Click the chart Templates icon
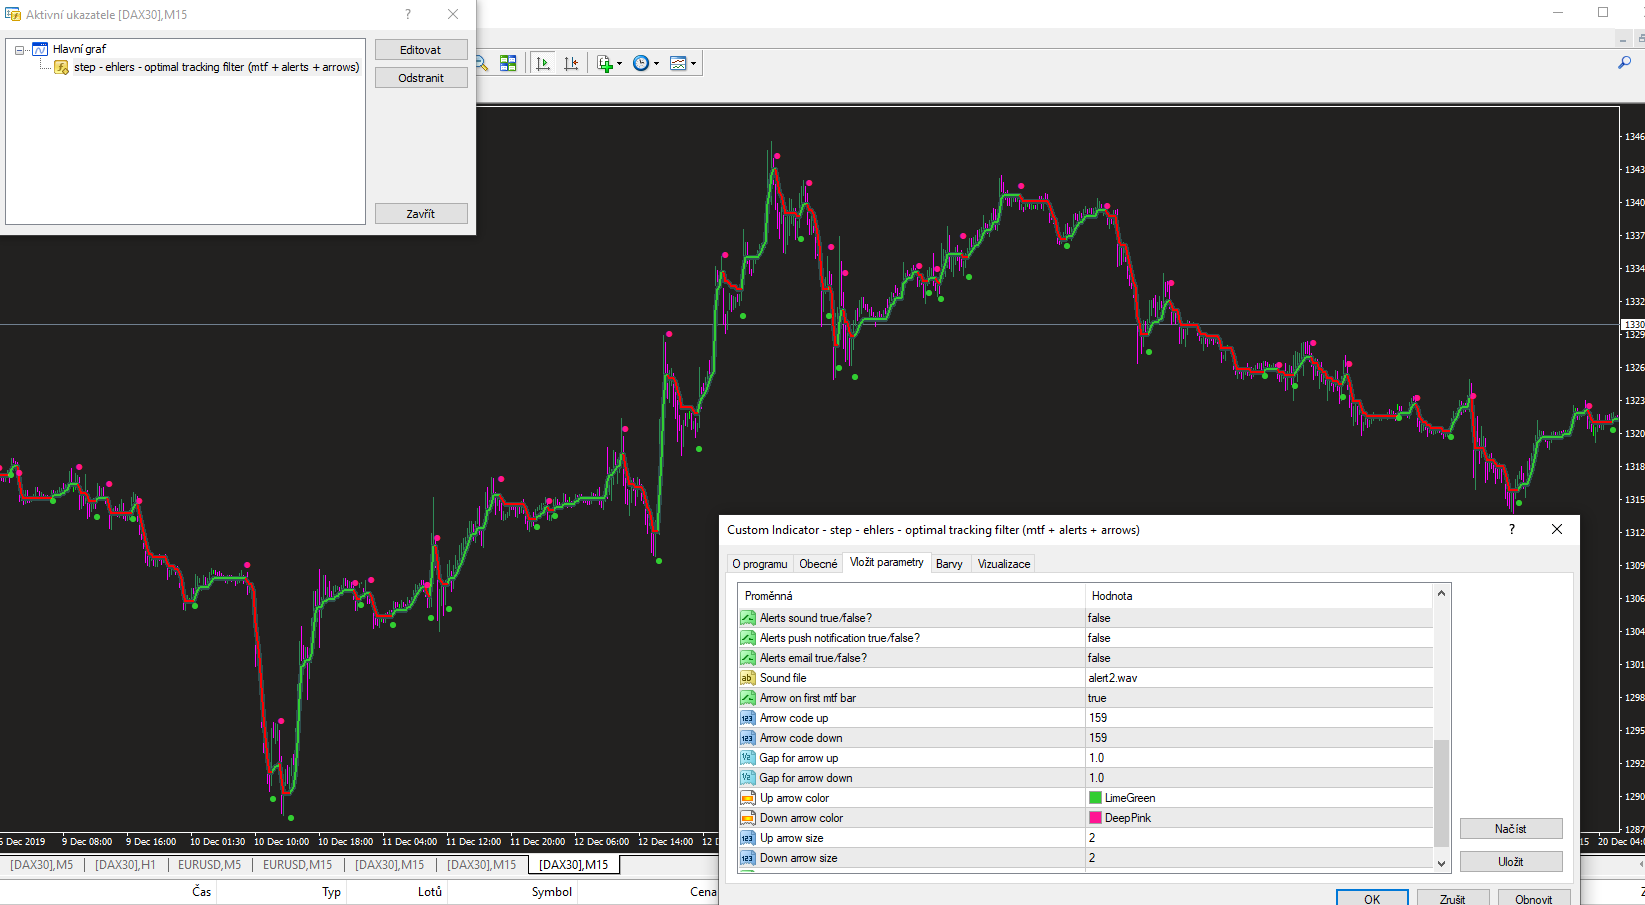Image resolution: width=1645 pixels, height=905 pixels. (678, 63)
